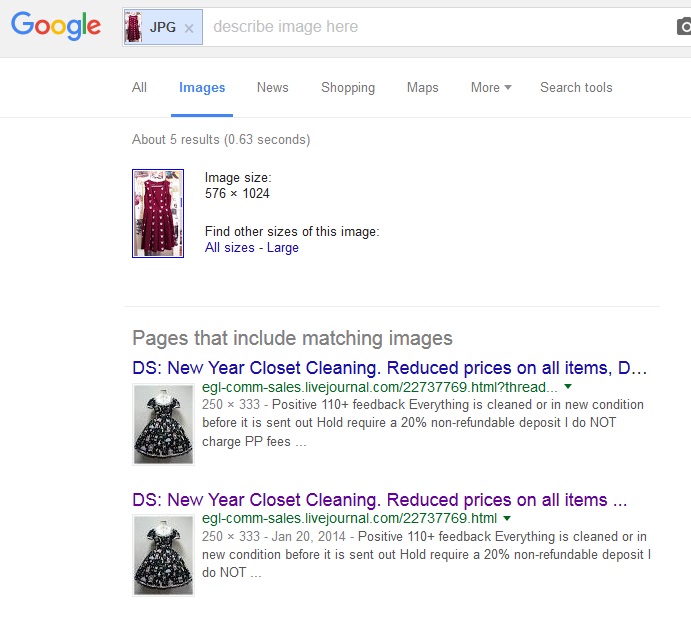
Task: Switch to the All tab
Action: click(139, 87)
